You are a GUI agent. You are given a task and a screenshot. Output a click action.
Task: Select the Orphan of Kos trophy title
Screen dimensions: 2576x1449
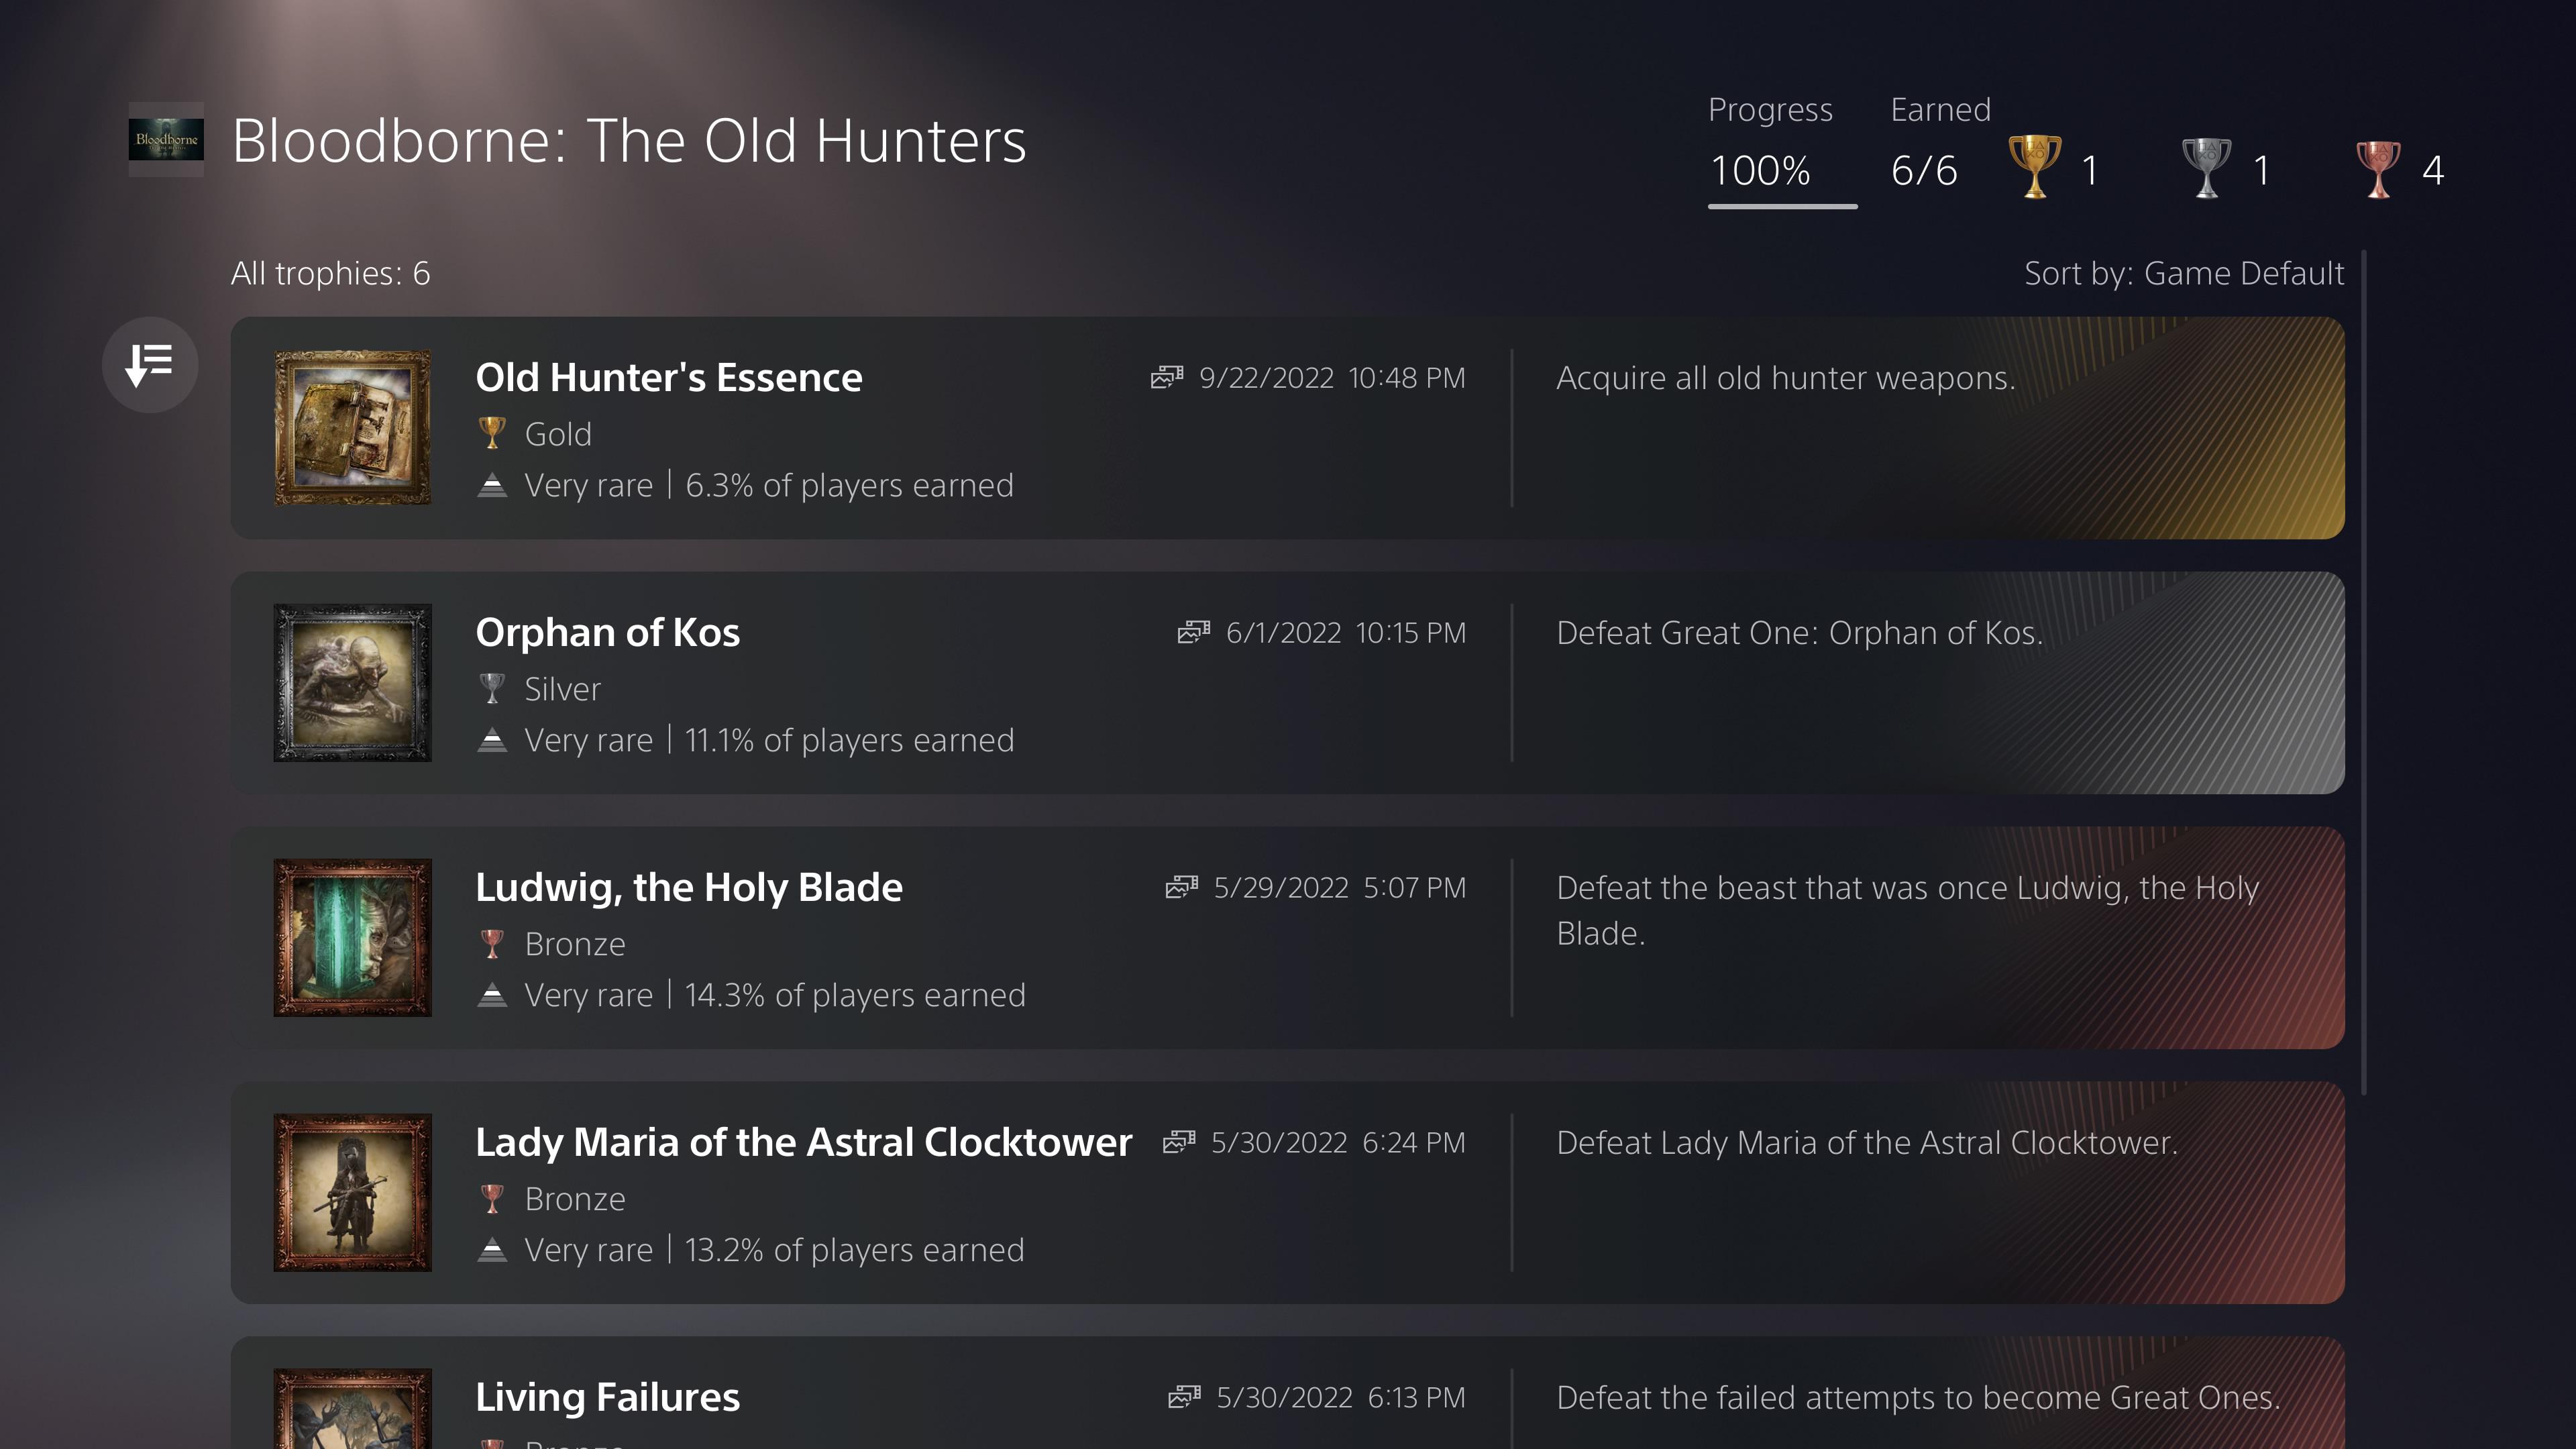click(608, 633)
